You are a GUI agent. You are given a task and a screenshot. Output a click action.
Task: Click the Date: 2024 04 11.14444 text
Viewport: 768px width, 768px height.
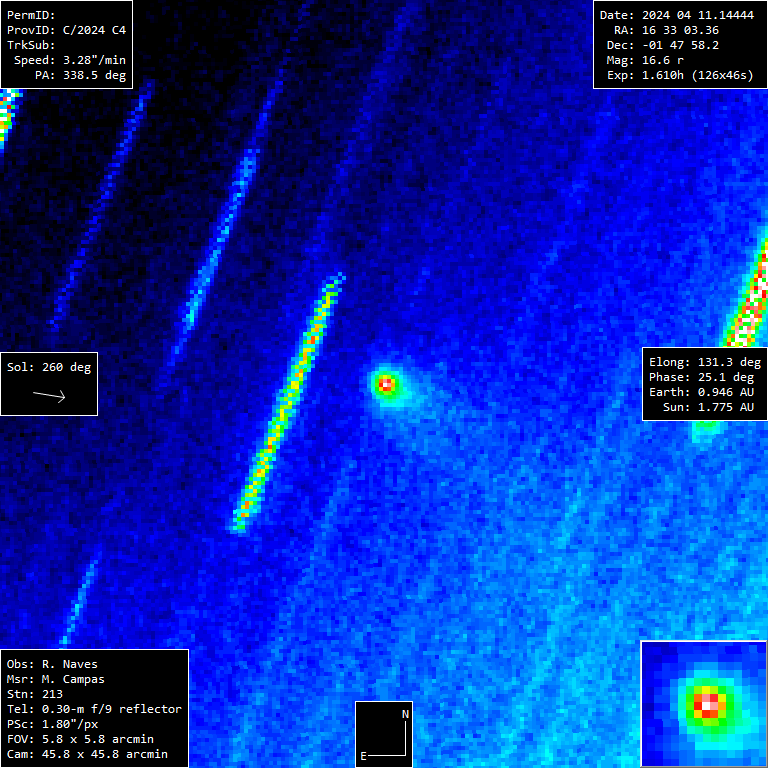677,15
